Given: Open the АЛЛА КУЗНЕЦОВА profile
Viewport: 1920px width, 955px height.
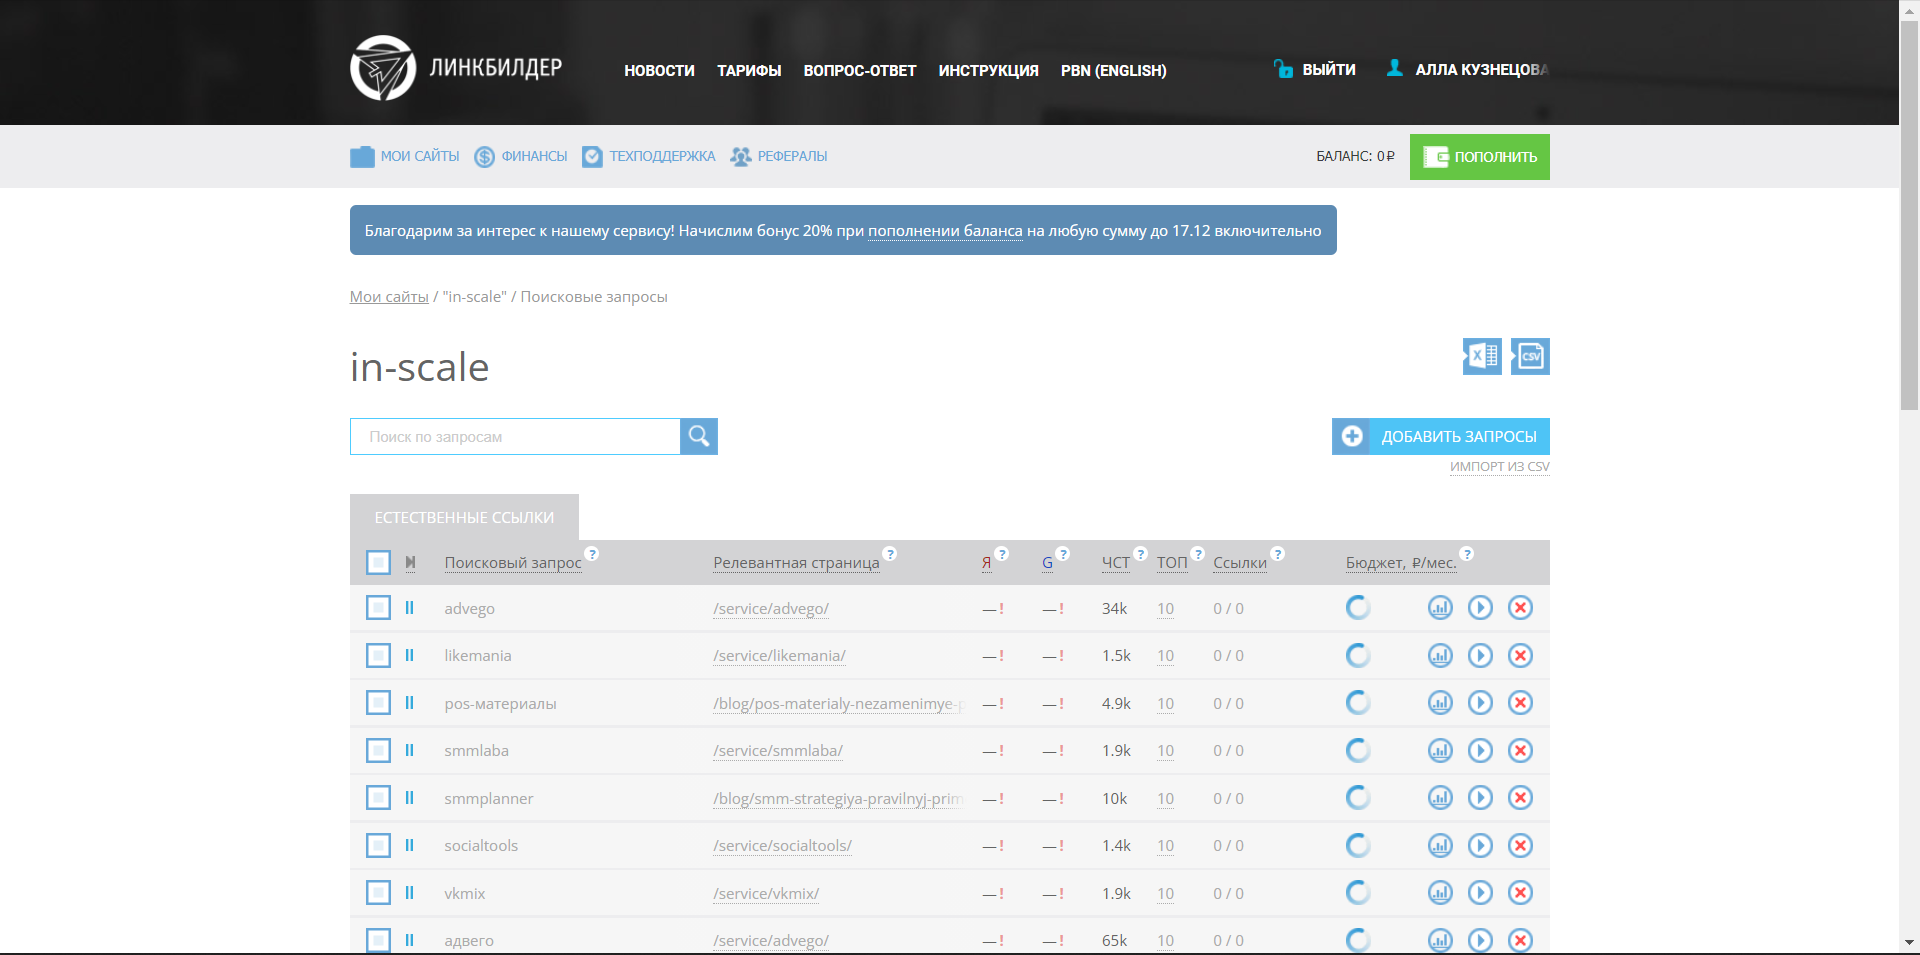Looking at the screenshot, I should [x=1468, y=69].
